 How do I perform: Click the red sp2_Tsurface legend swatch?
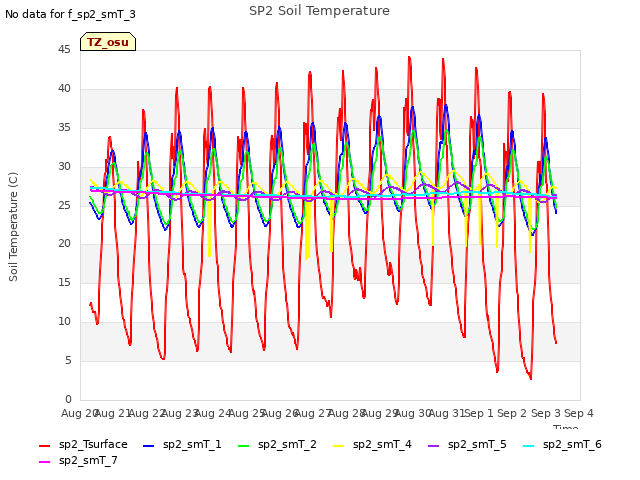pyautogui.click(x=44, y=446)
